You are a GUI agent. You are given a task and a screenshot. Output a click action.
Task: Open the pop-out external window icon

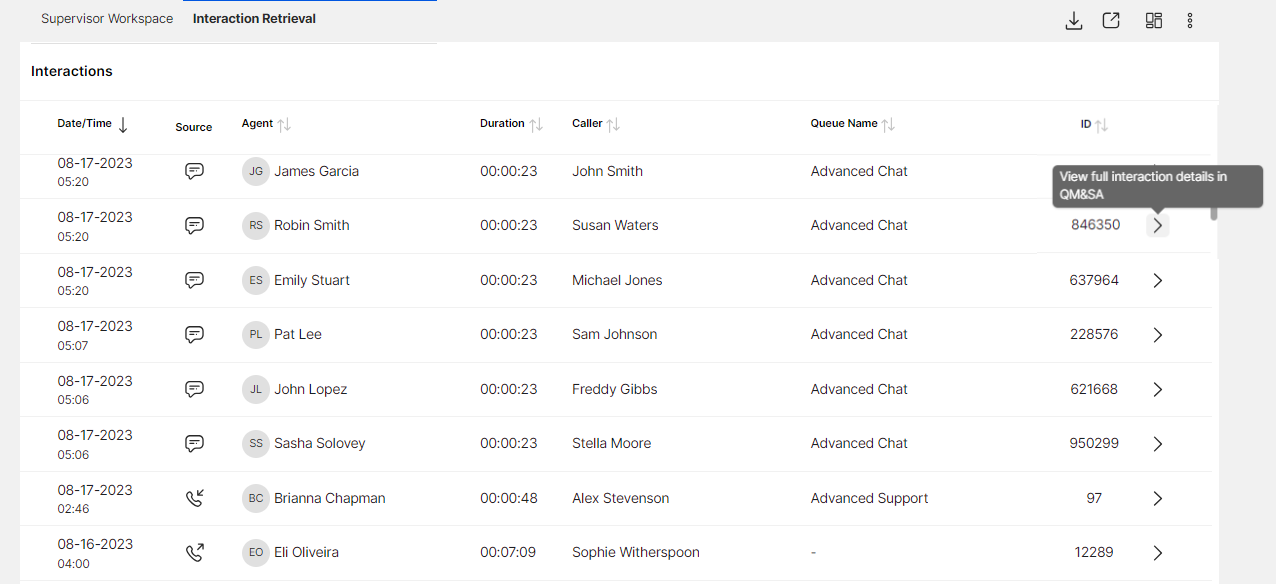pyautogui.click(x=1111, y=20)
